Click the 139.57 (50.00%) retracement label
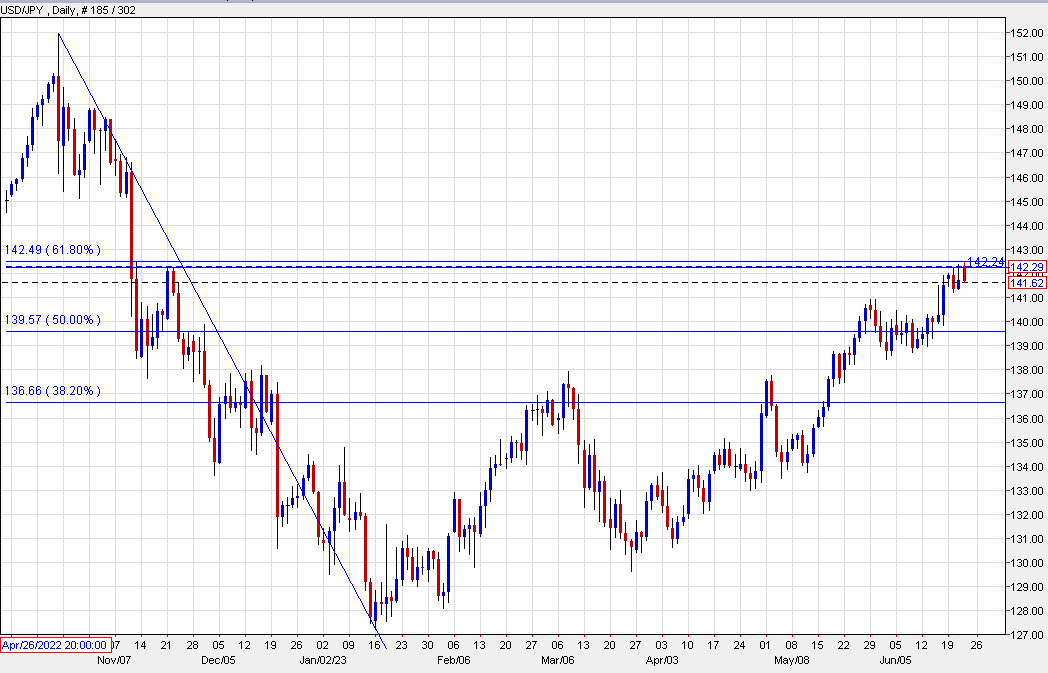This screenshot has width=1048, height=673. (53, 320)
